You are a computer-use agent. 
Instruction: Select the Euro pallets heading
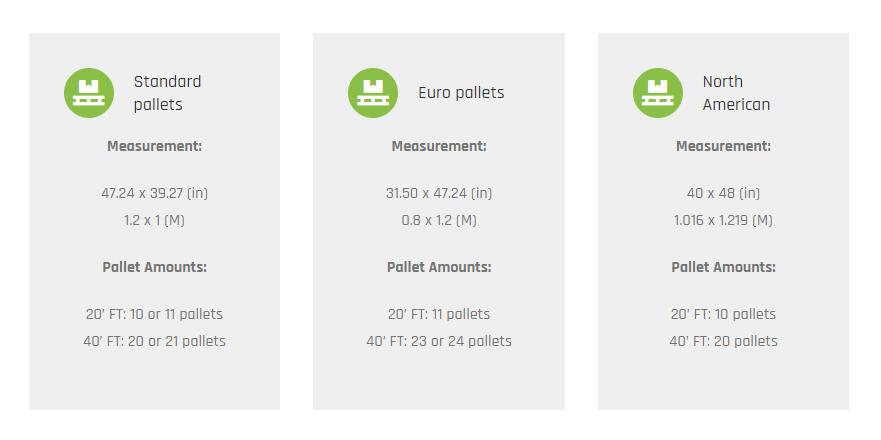pyautogui.click(x=461, y=93)
